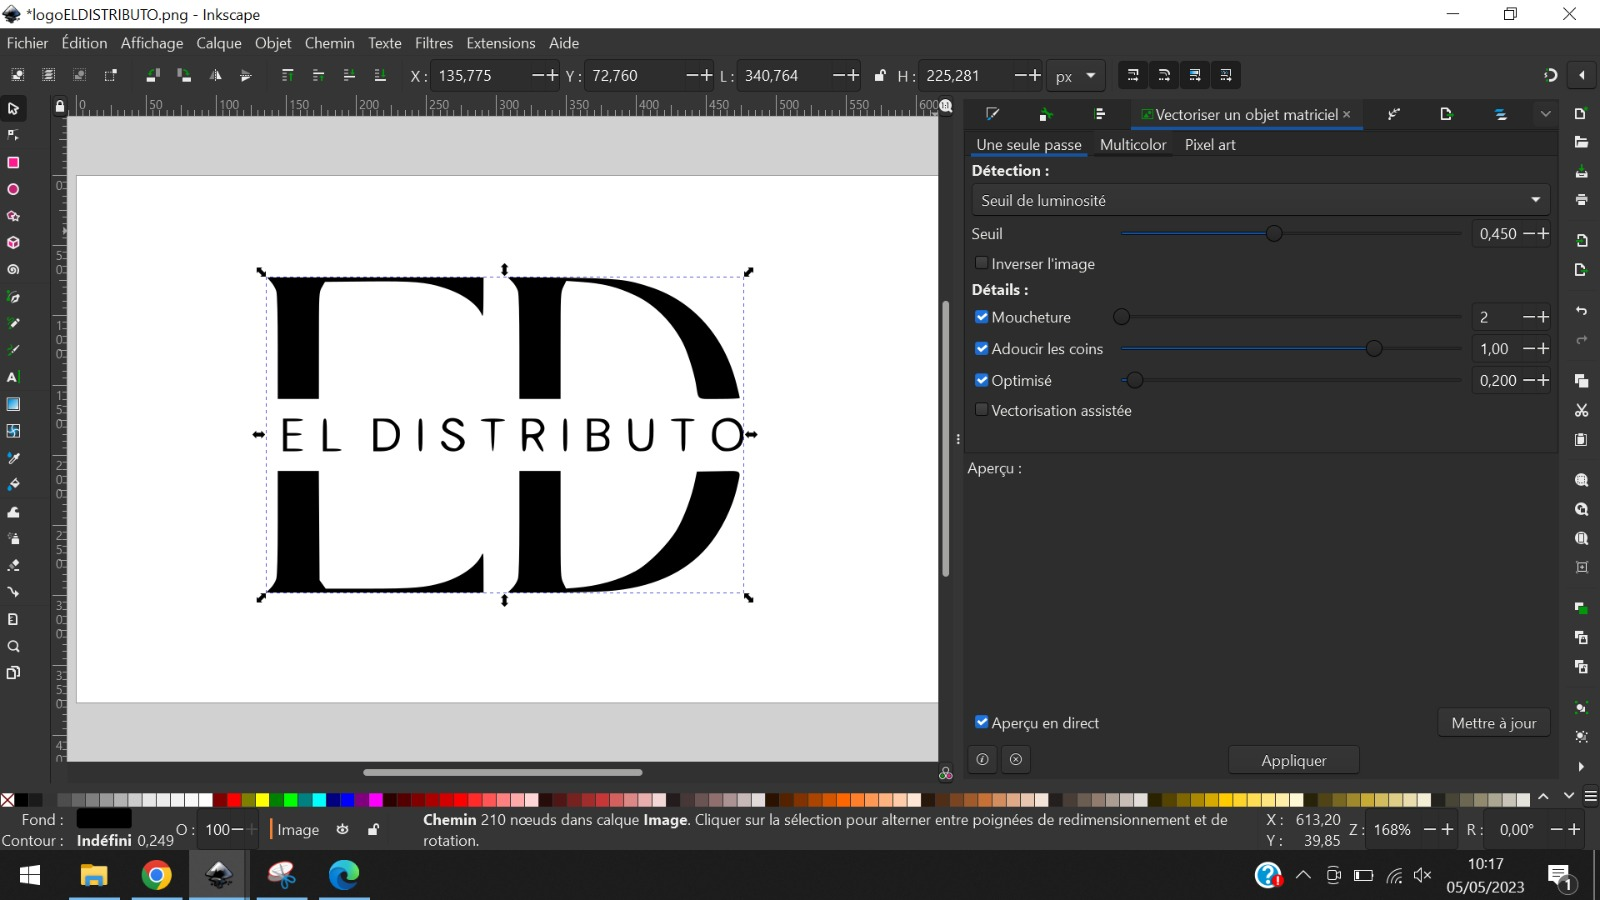The height and width of the screenshot is (900, 1600).
Task: Open the Seuil de luminosité detection dropdown
Action: click(x=1260, y=200)
